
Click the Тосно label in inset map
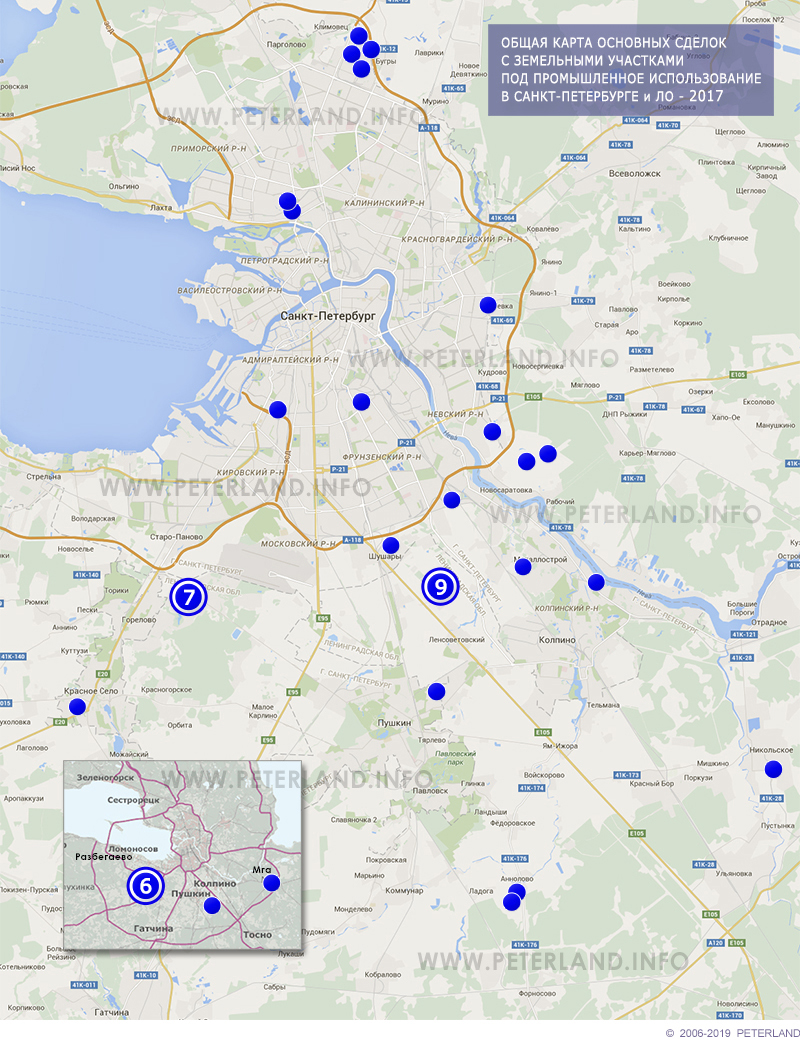point(257,935)
